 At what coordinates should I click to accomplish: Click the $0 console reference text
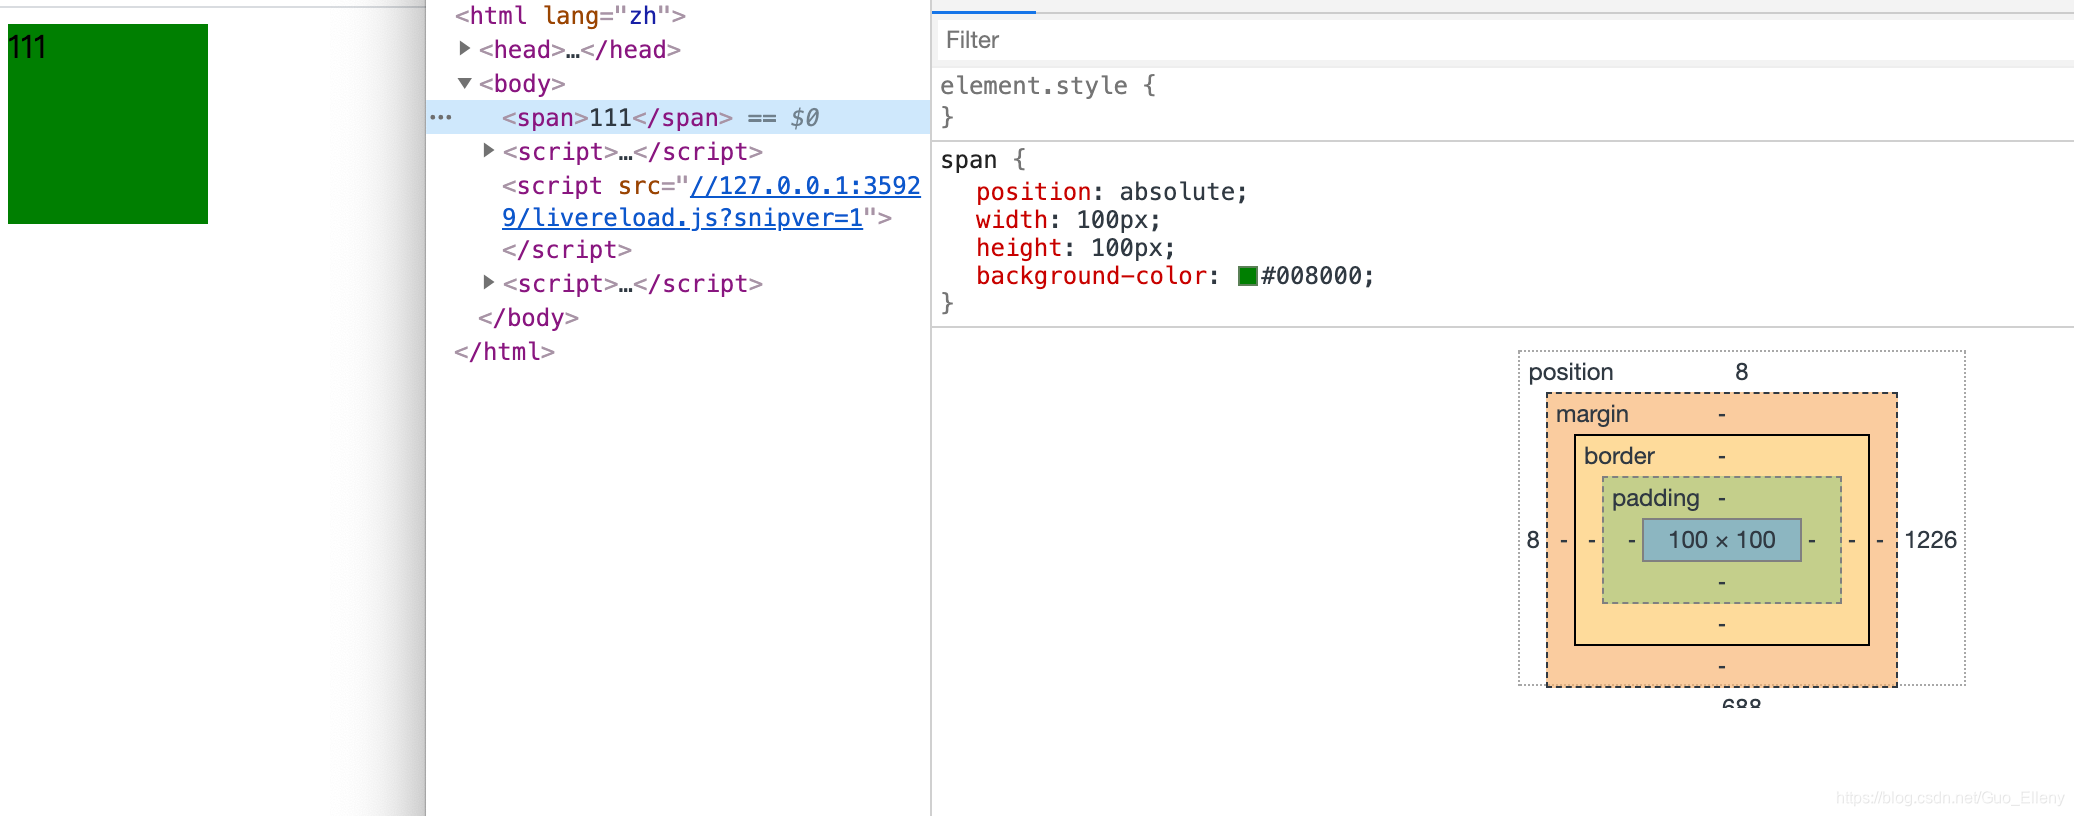coord(804,117)
